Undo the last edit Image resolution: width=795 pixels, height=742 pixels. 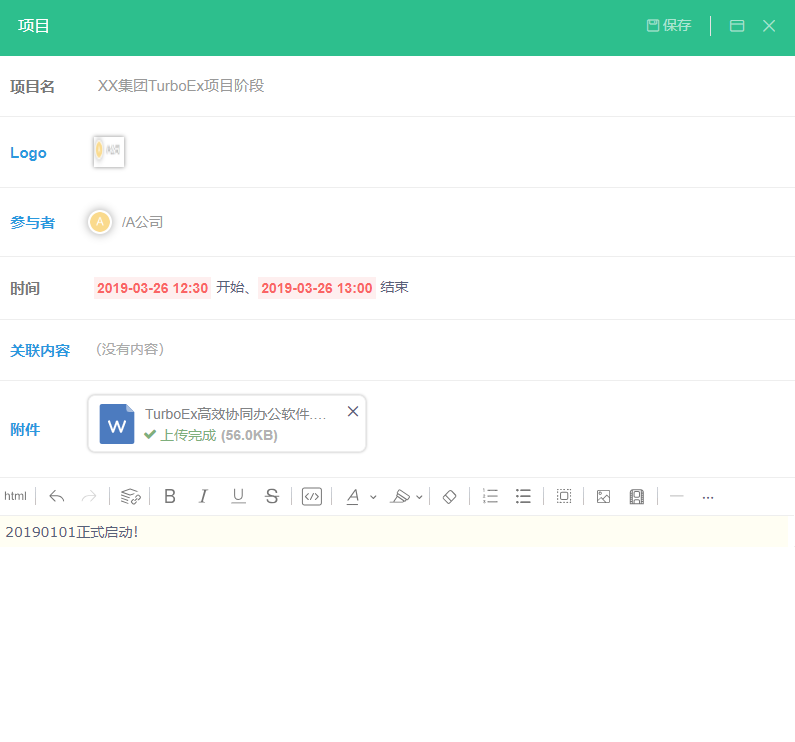click(x=56, y=496)
